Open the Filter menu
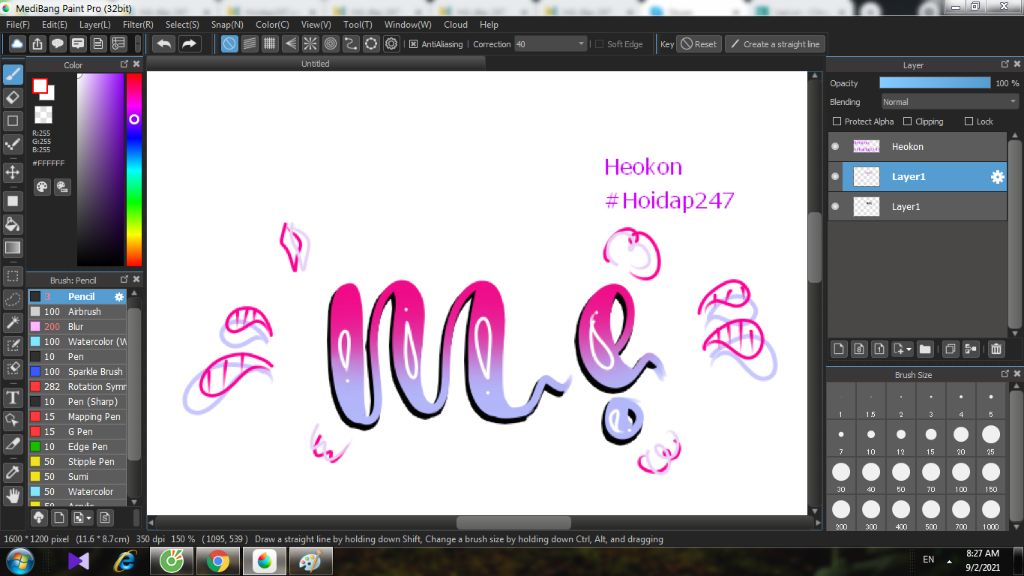 (x=138, y=24)
